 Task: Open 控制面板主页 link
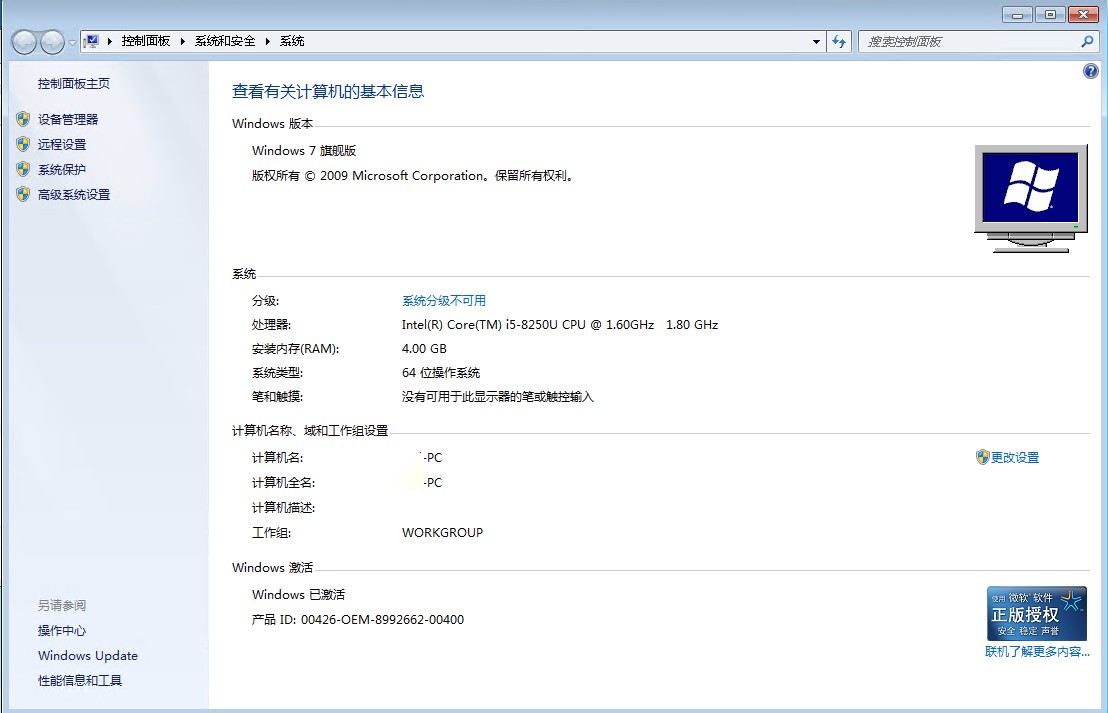(x=73, y=83)
